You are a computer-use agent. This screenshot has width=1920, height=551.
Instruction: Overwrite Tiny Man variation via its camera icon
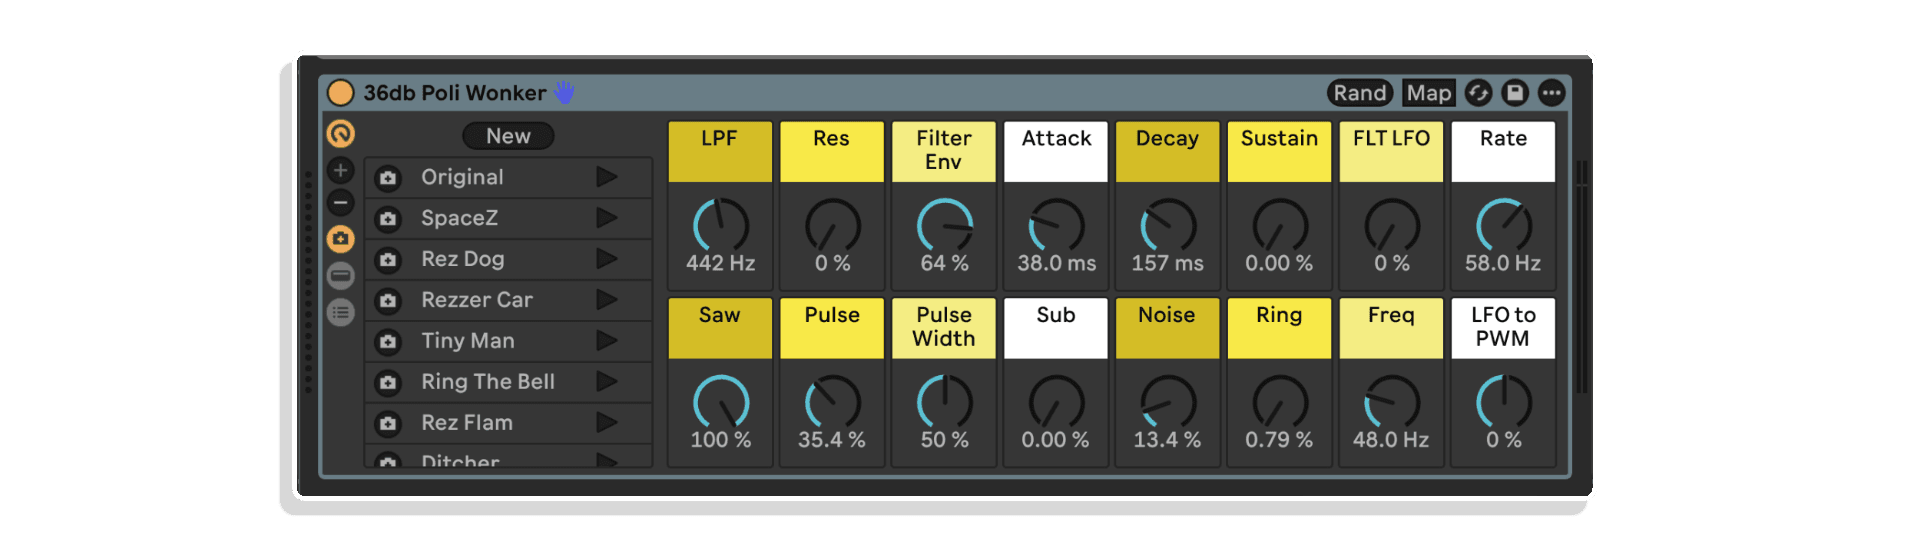pyautogui.click(x=388, y=342)
